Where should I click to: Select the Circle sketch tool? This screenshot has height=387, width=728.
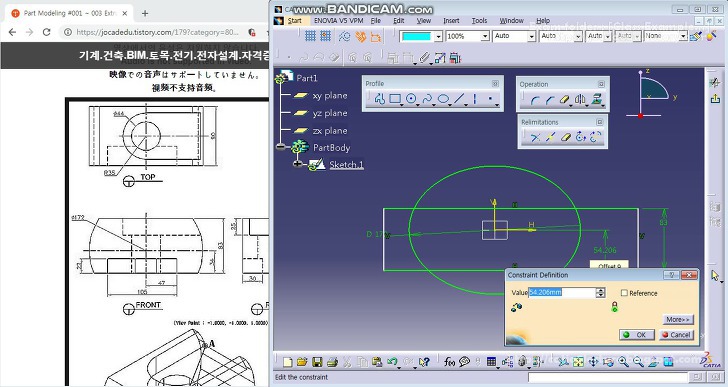[x=410, y=99]
